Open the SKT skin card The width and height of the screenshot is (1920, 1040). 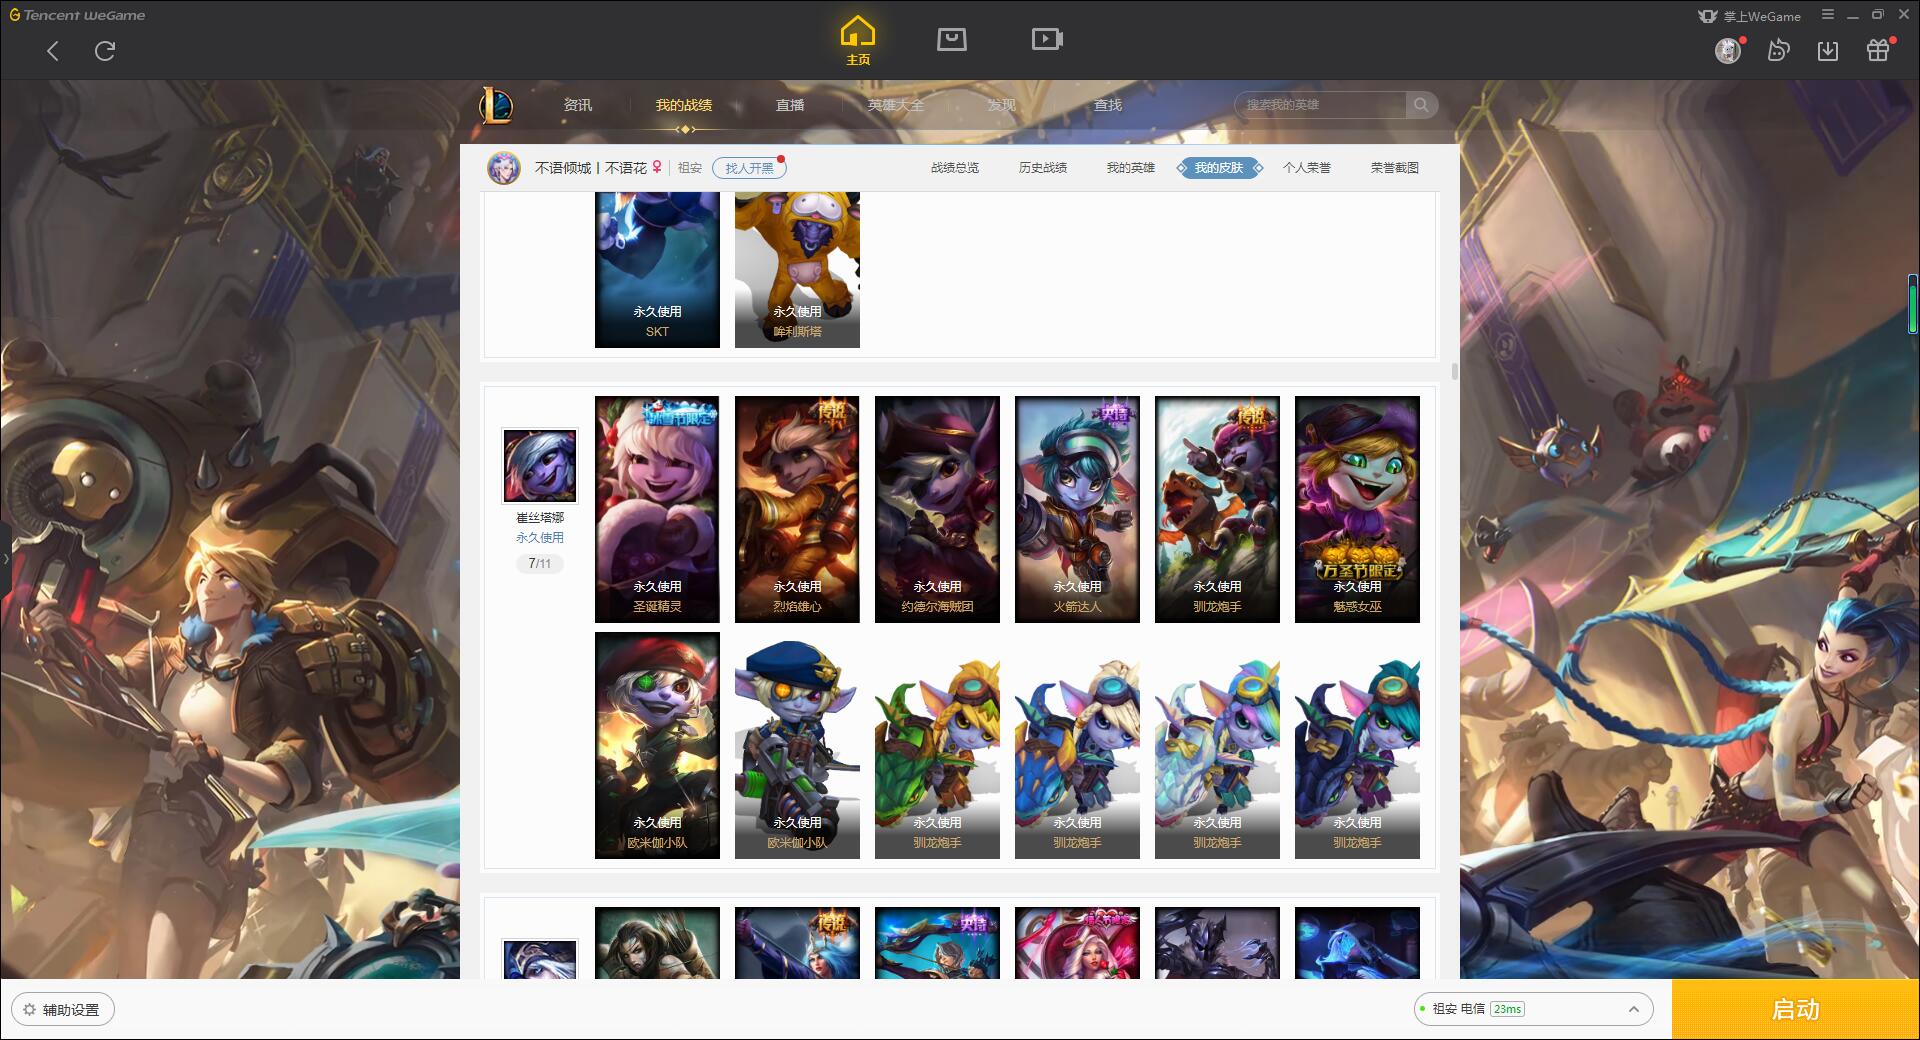click(657, 270)
